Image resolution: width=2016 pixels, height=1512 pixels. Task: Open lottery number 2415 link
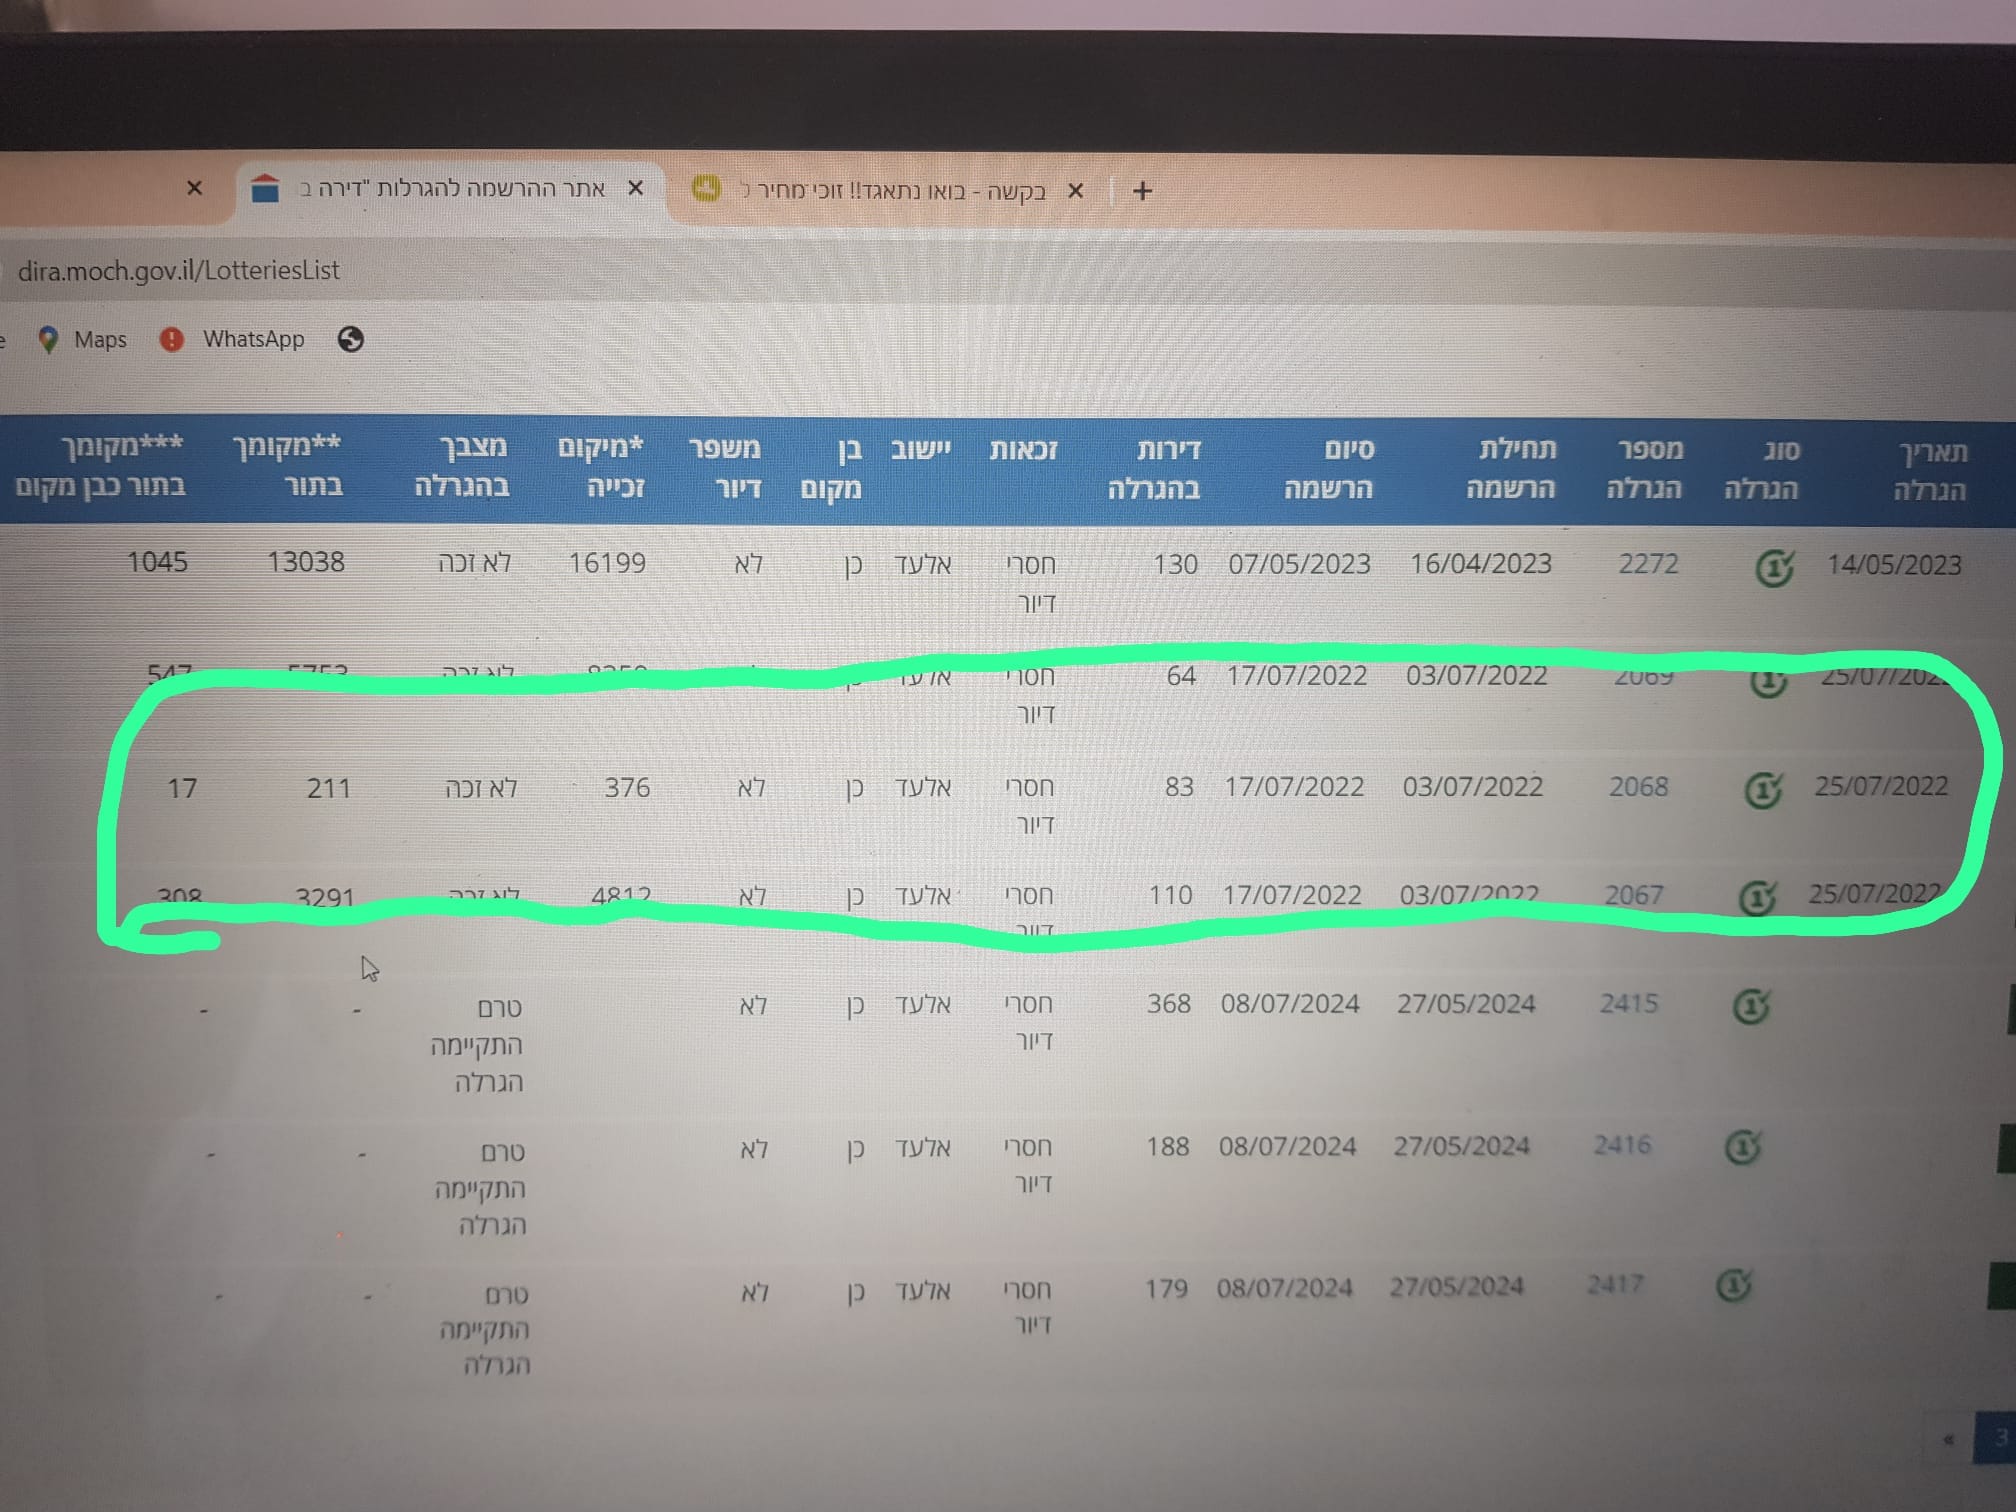tap(1628, 1003)
